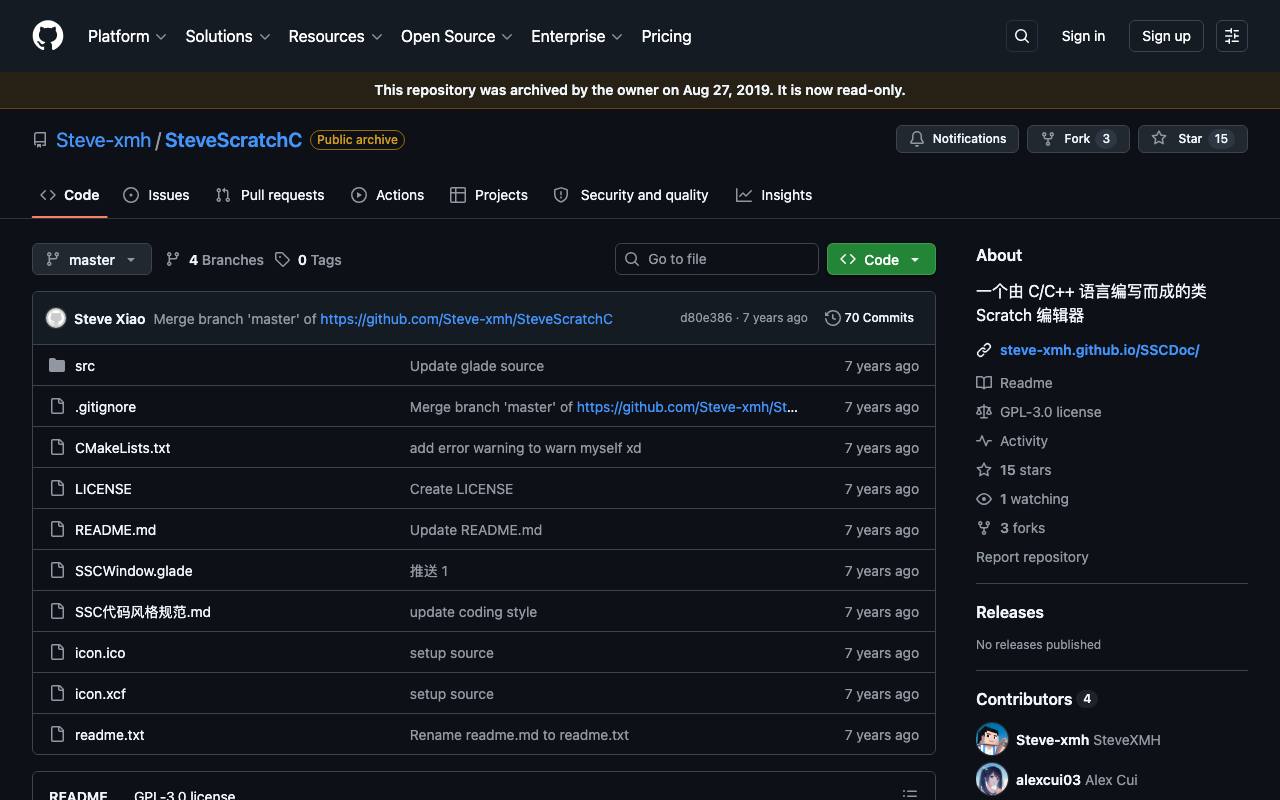The width and height of the screenshot is (1280, 800).
Task: Click the file icon beside LICENSE
Action: coord(57,489)
